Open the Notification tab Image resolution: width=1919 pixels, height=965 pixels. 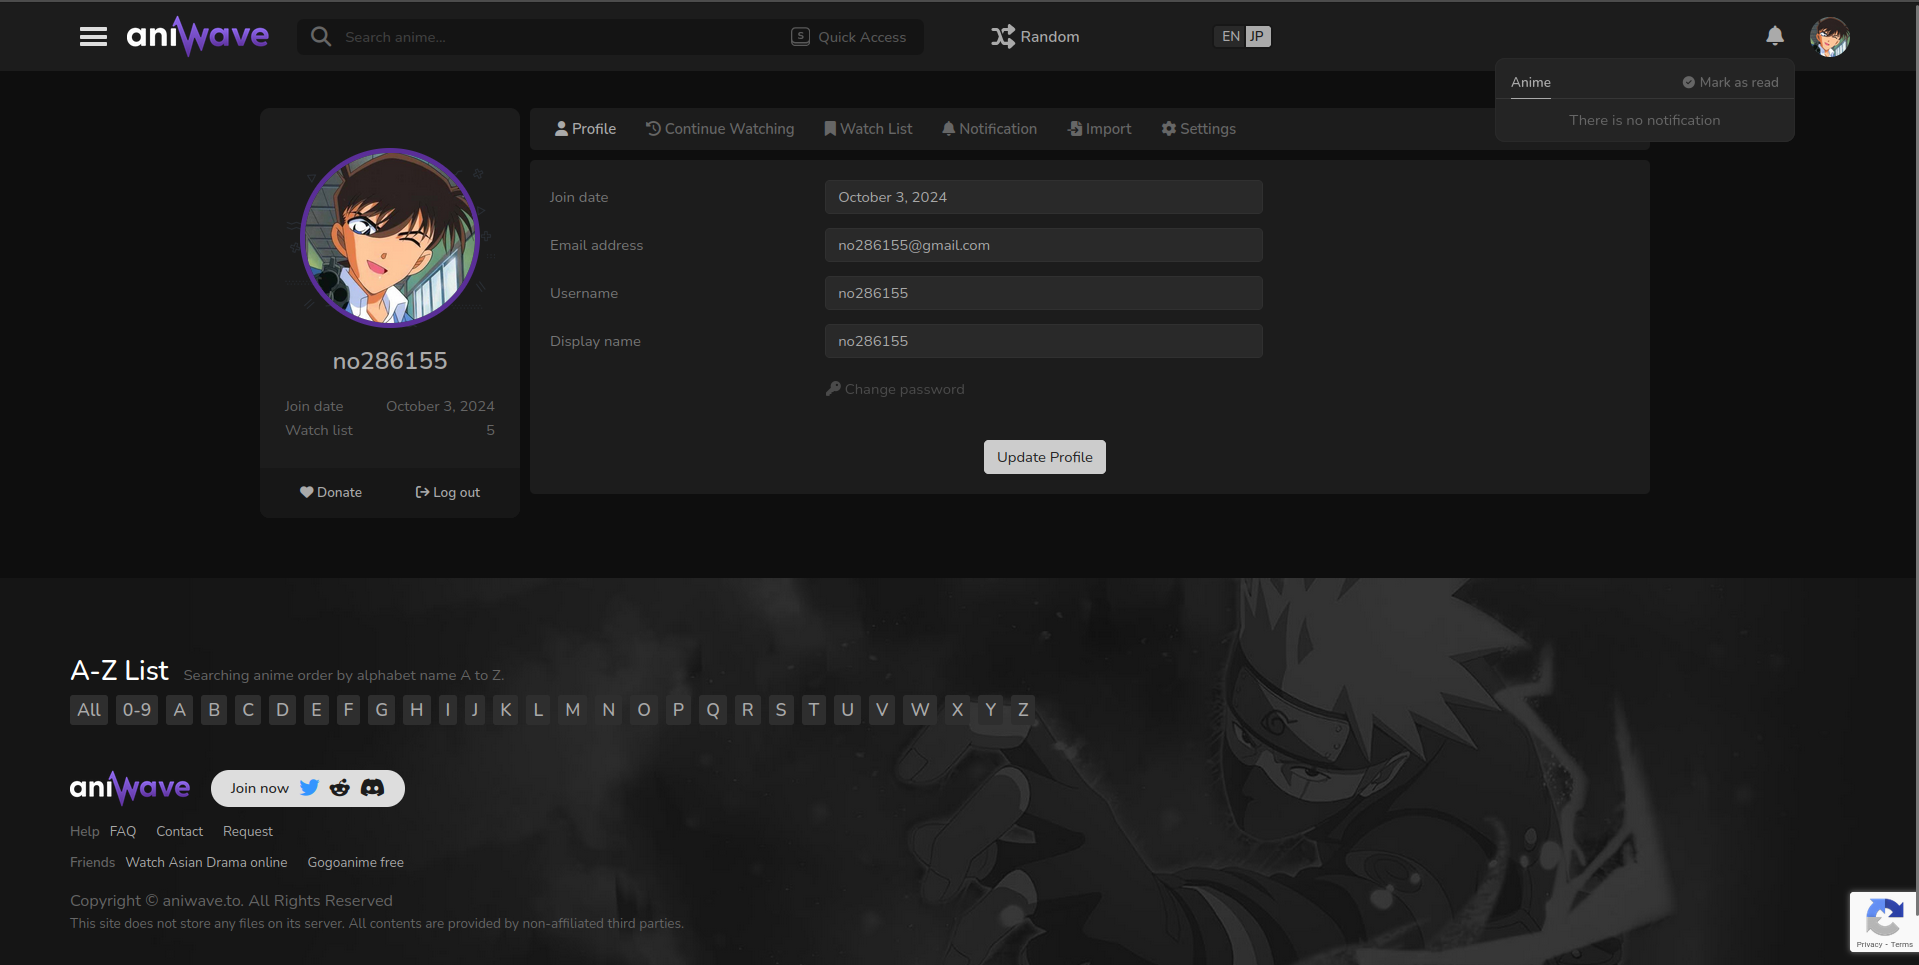[x=990, y=129]
